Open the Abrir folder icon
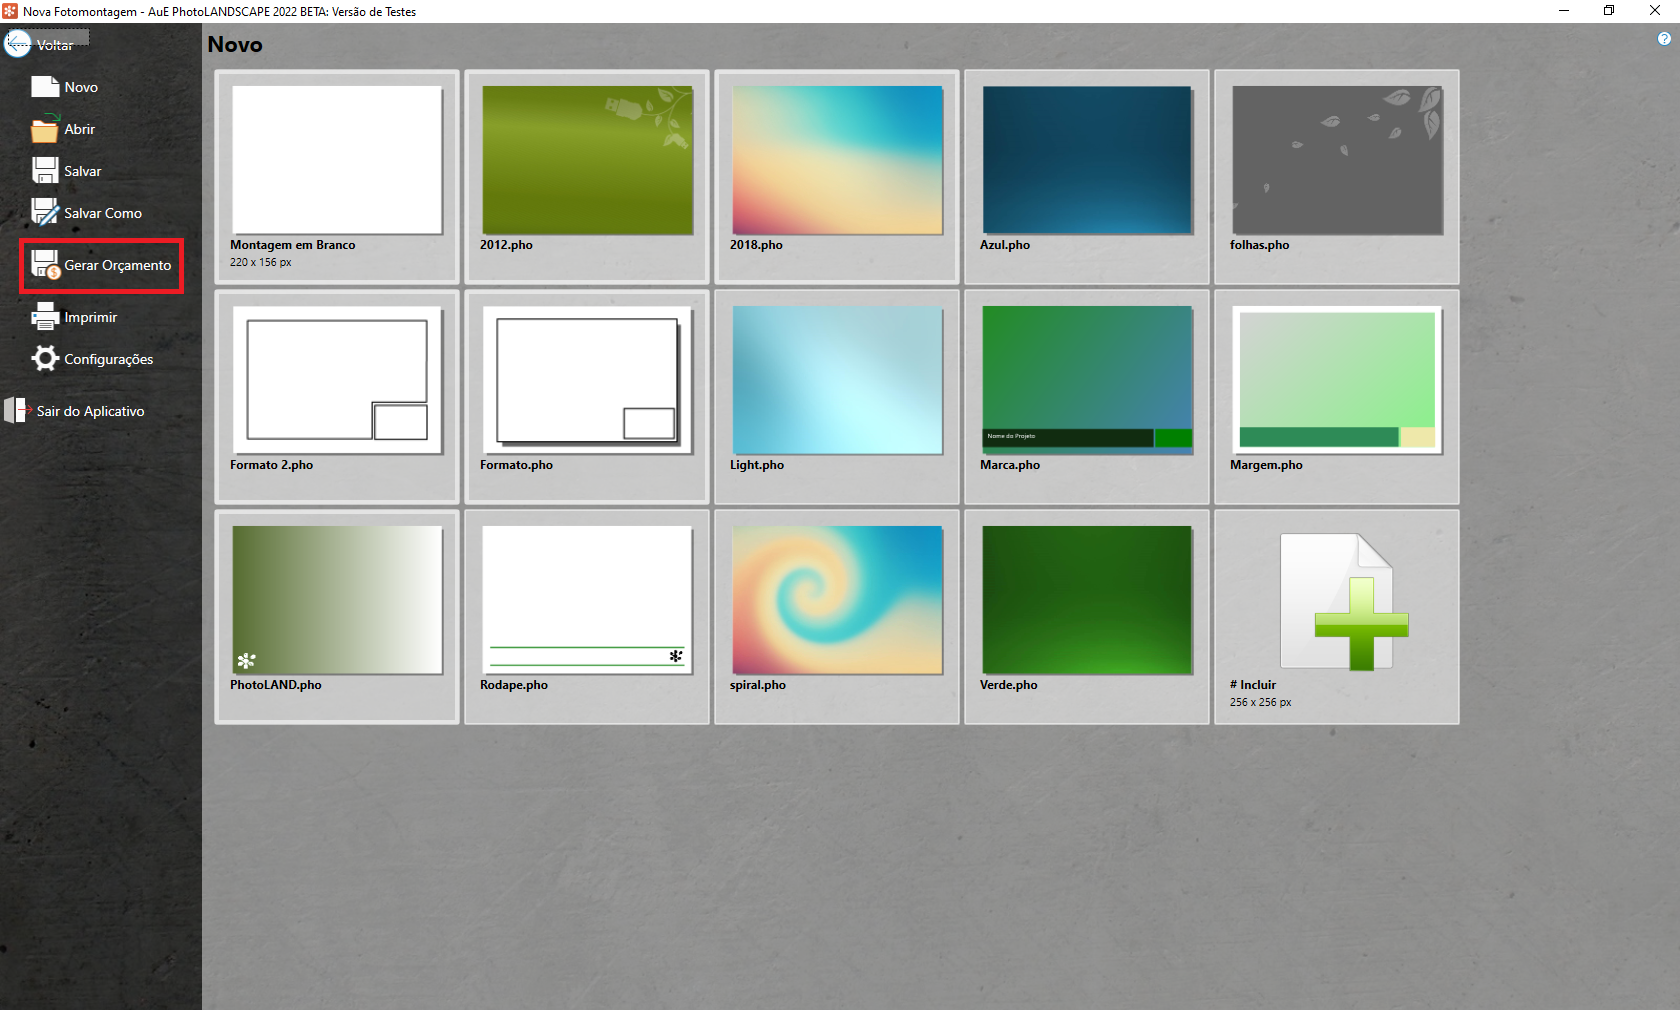The height and width of the screenshot is (1010, 1680). coord(45,130)
